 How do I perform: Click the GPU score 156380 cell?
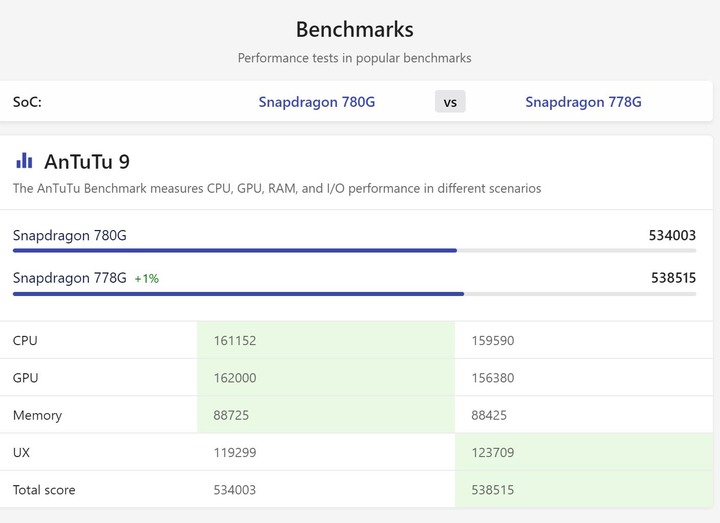492,378
